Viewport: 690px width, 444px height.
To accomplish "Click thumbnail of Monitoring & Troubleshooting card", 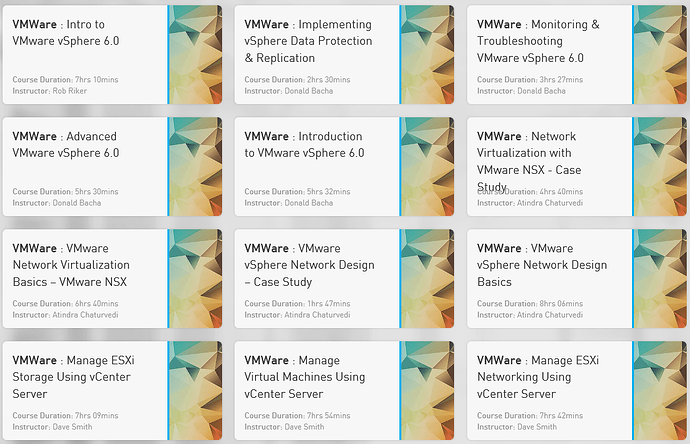I will (x=660, y=55).
